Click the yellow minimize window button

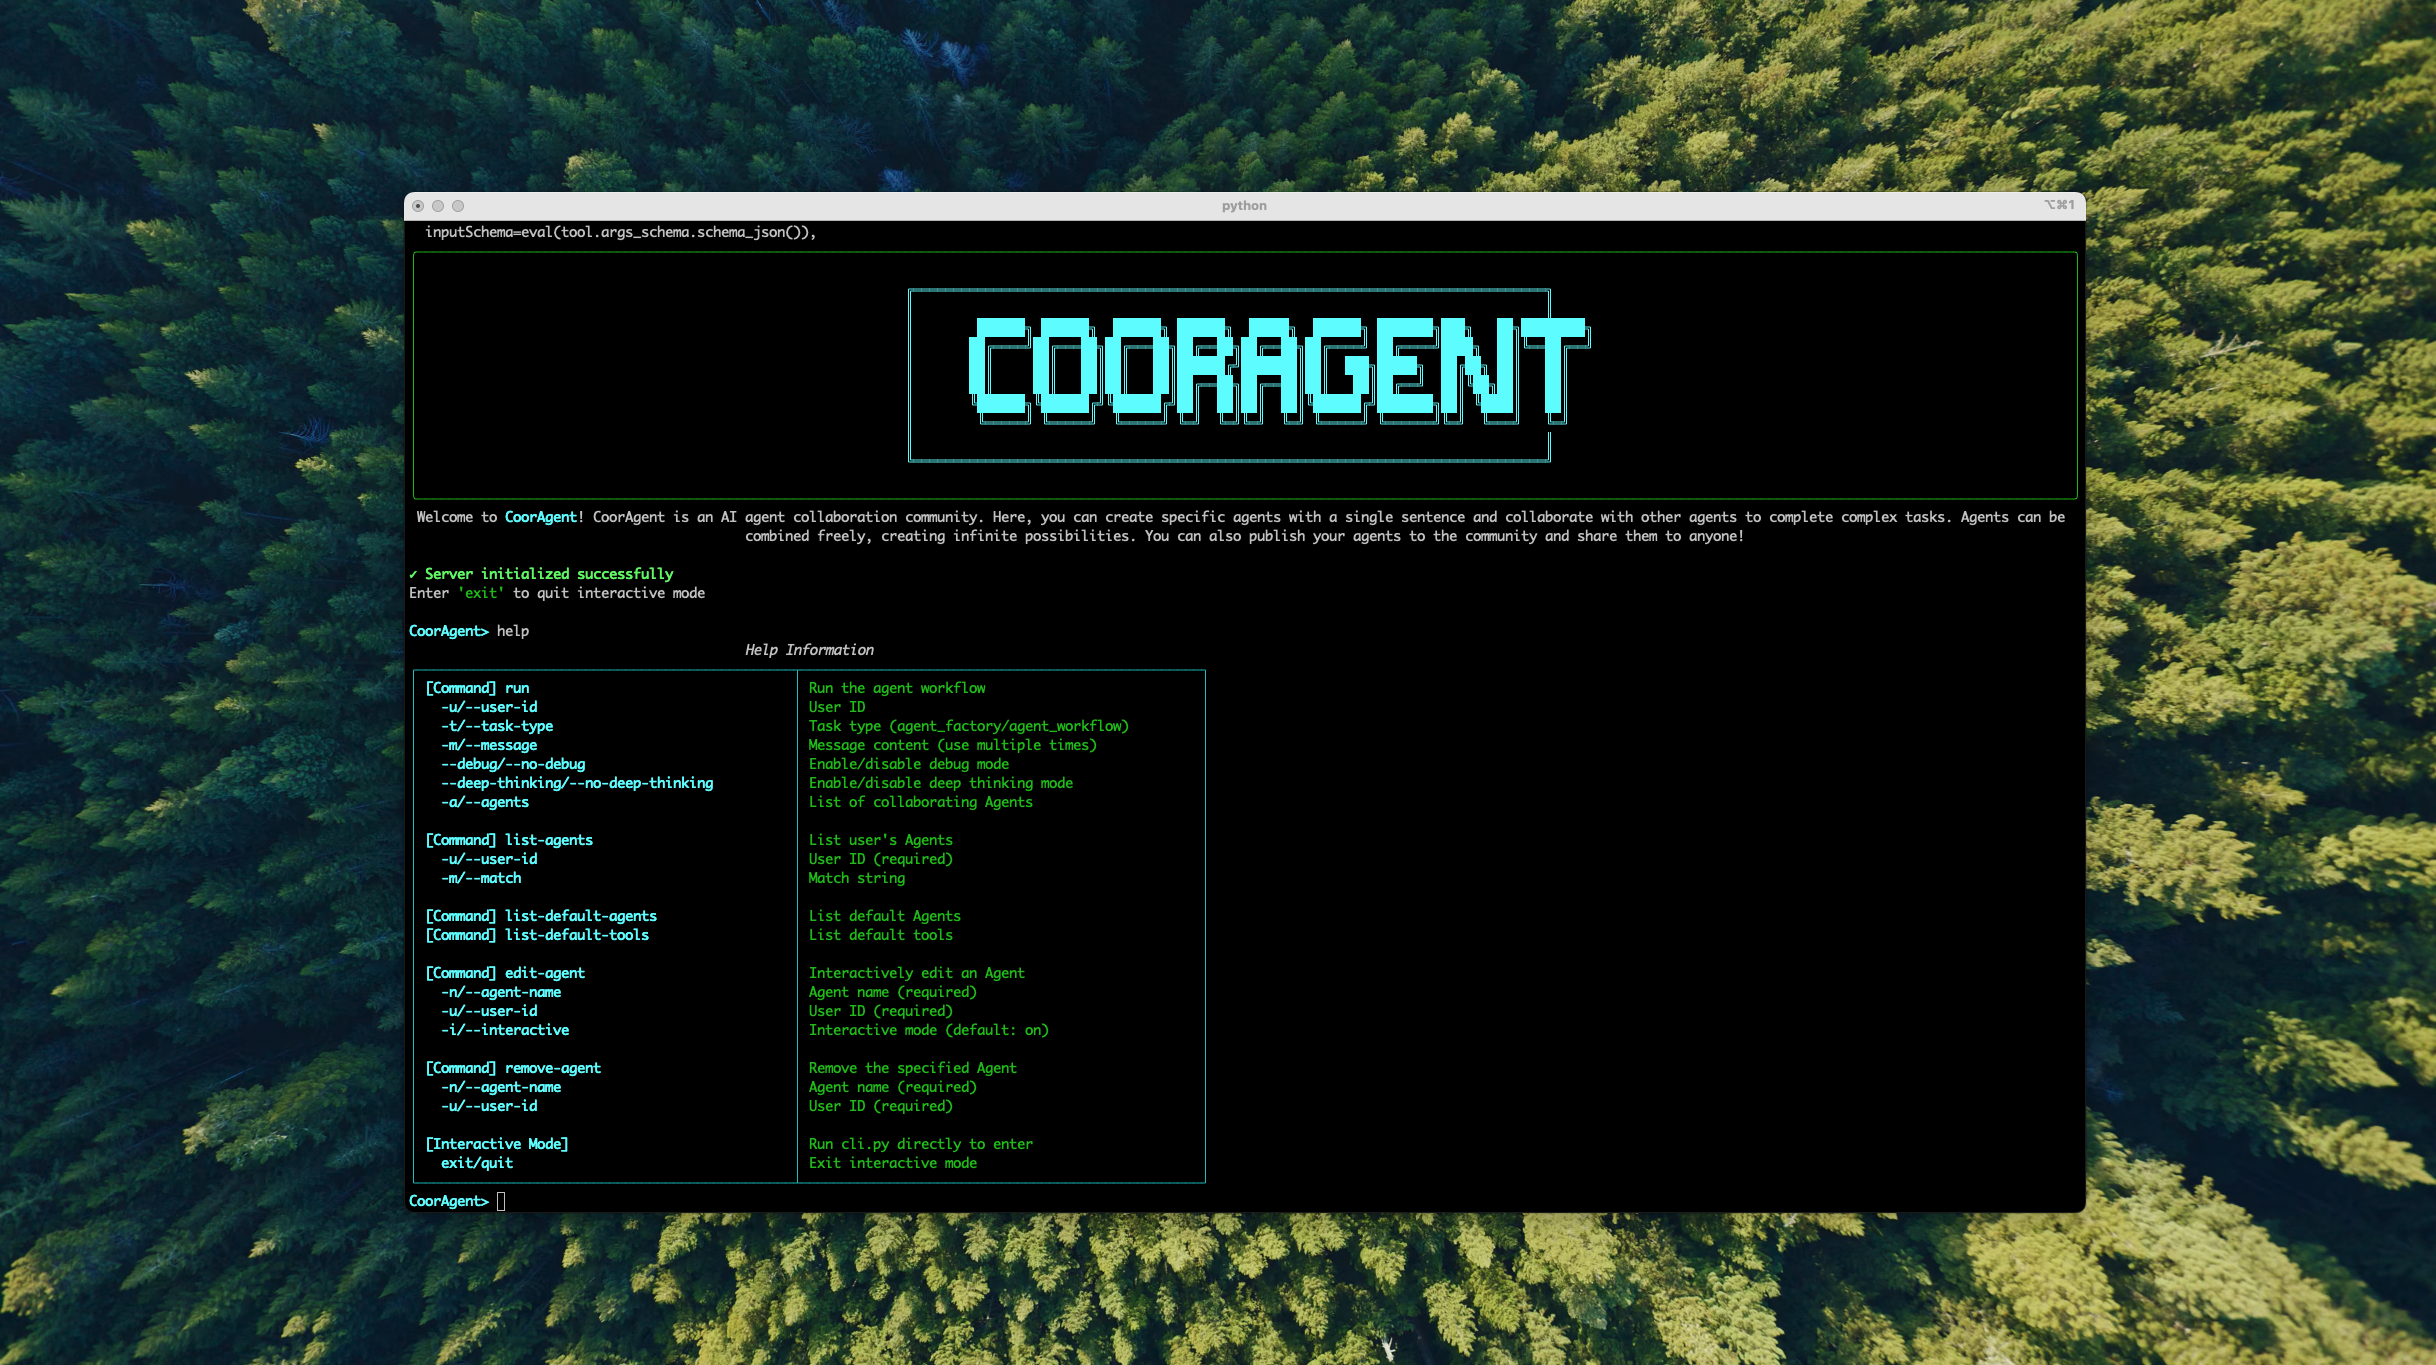click(x=438, y=206)
